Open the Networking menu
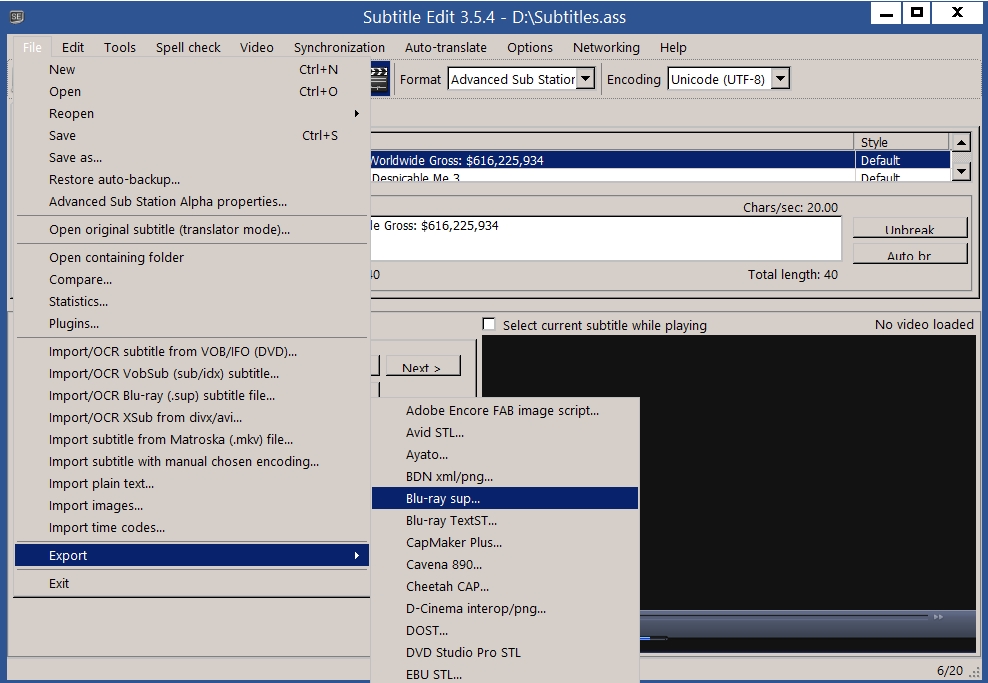This screenshot has width=988, height=683. click(606, 47)
